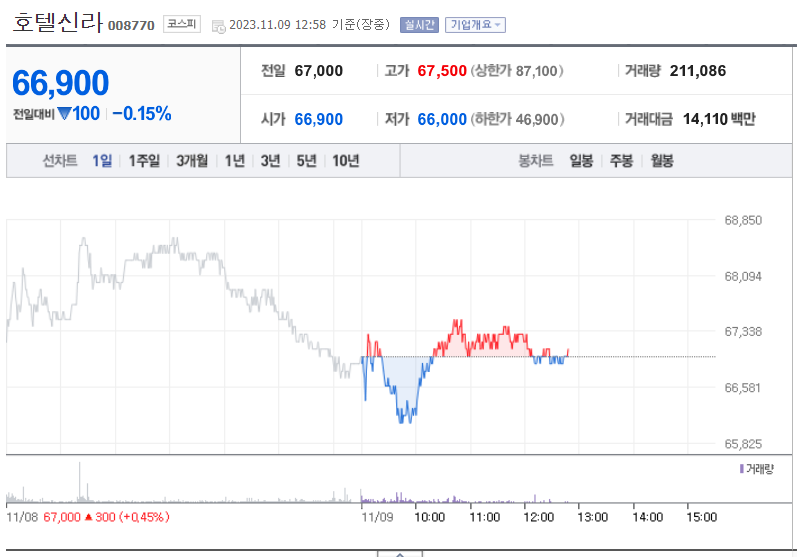797x557 pixels.
Task: Click the 전일 value 67,000
Action: 319,71
